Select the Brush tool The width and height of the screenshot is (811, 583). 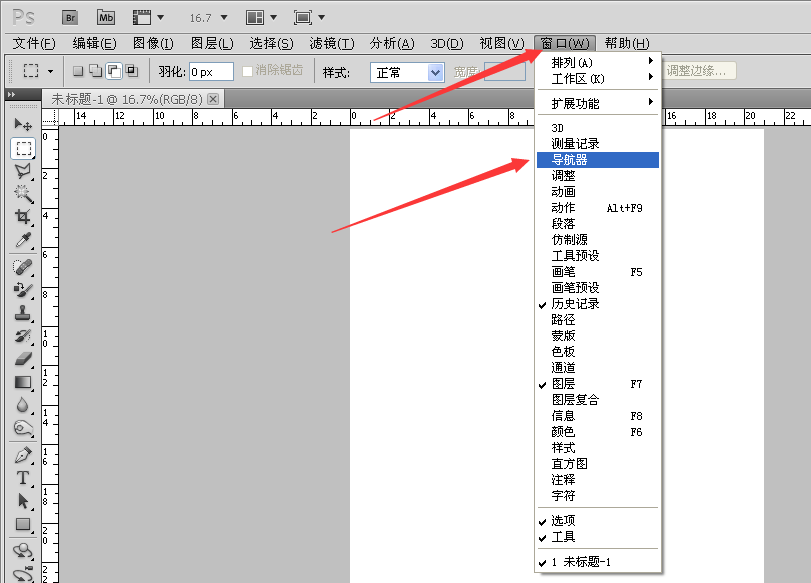[23, 290]
